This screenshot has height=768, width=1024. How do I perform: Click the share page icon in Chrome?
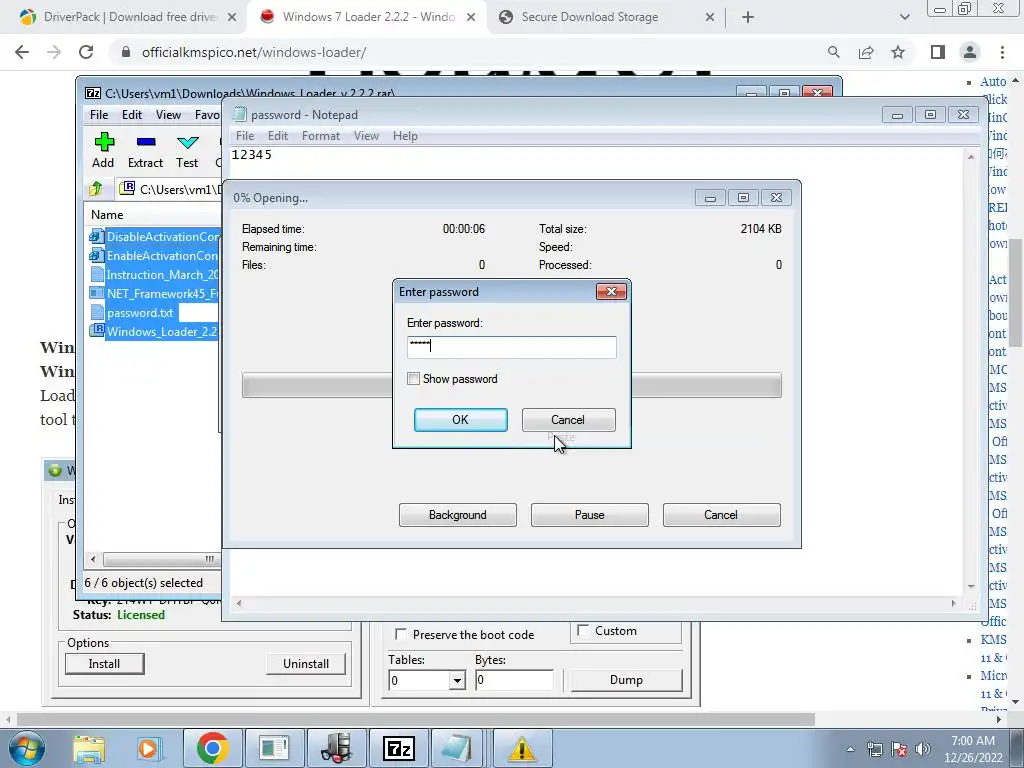[866, 52]
